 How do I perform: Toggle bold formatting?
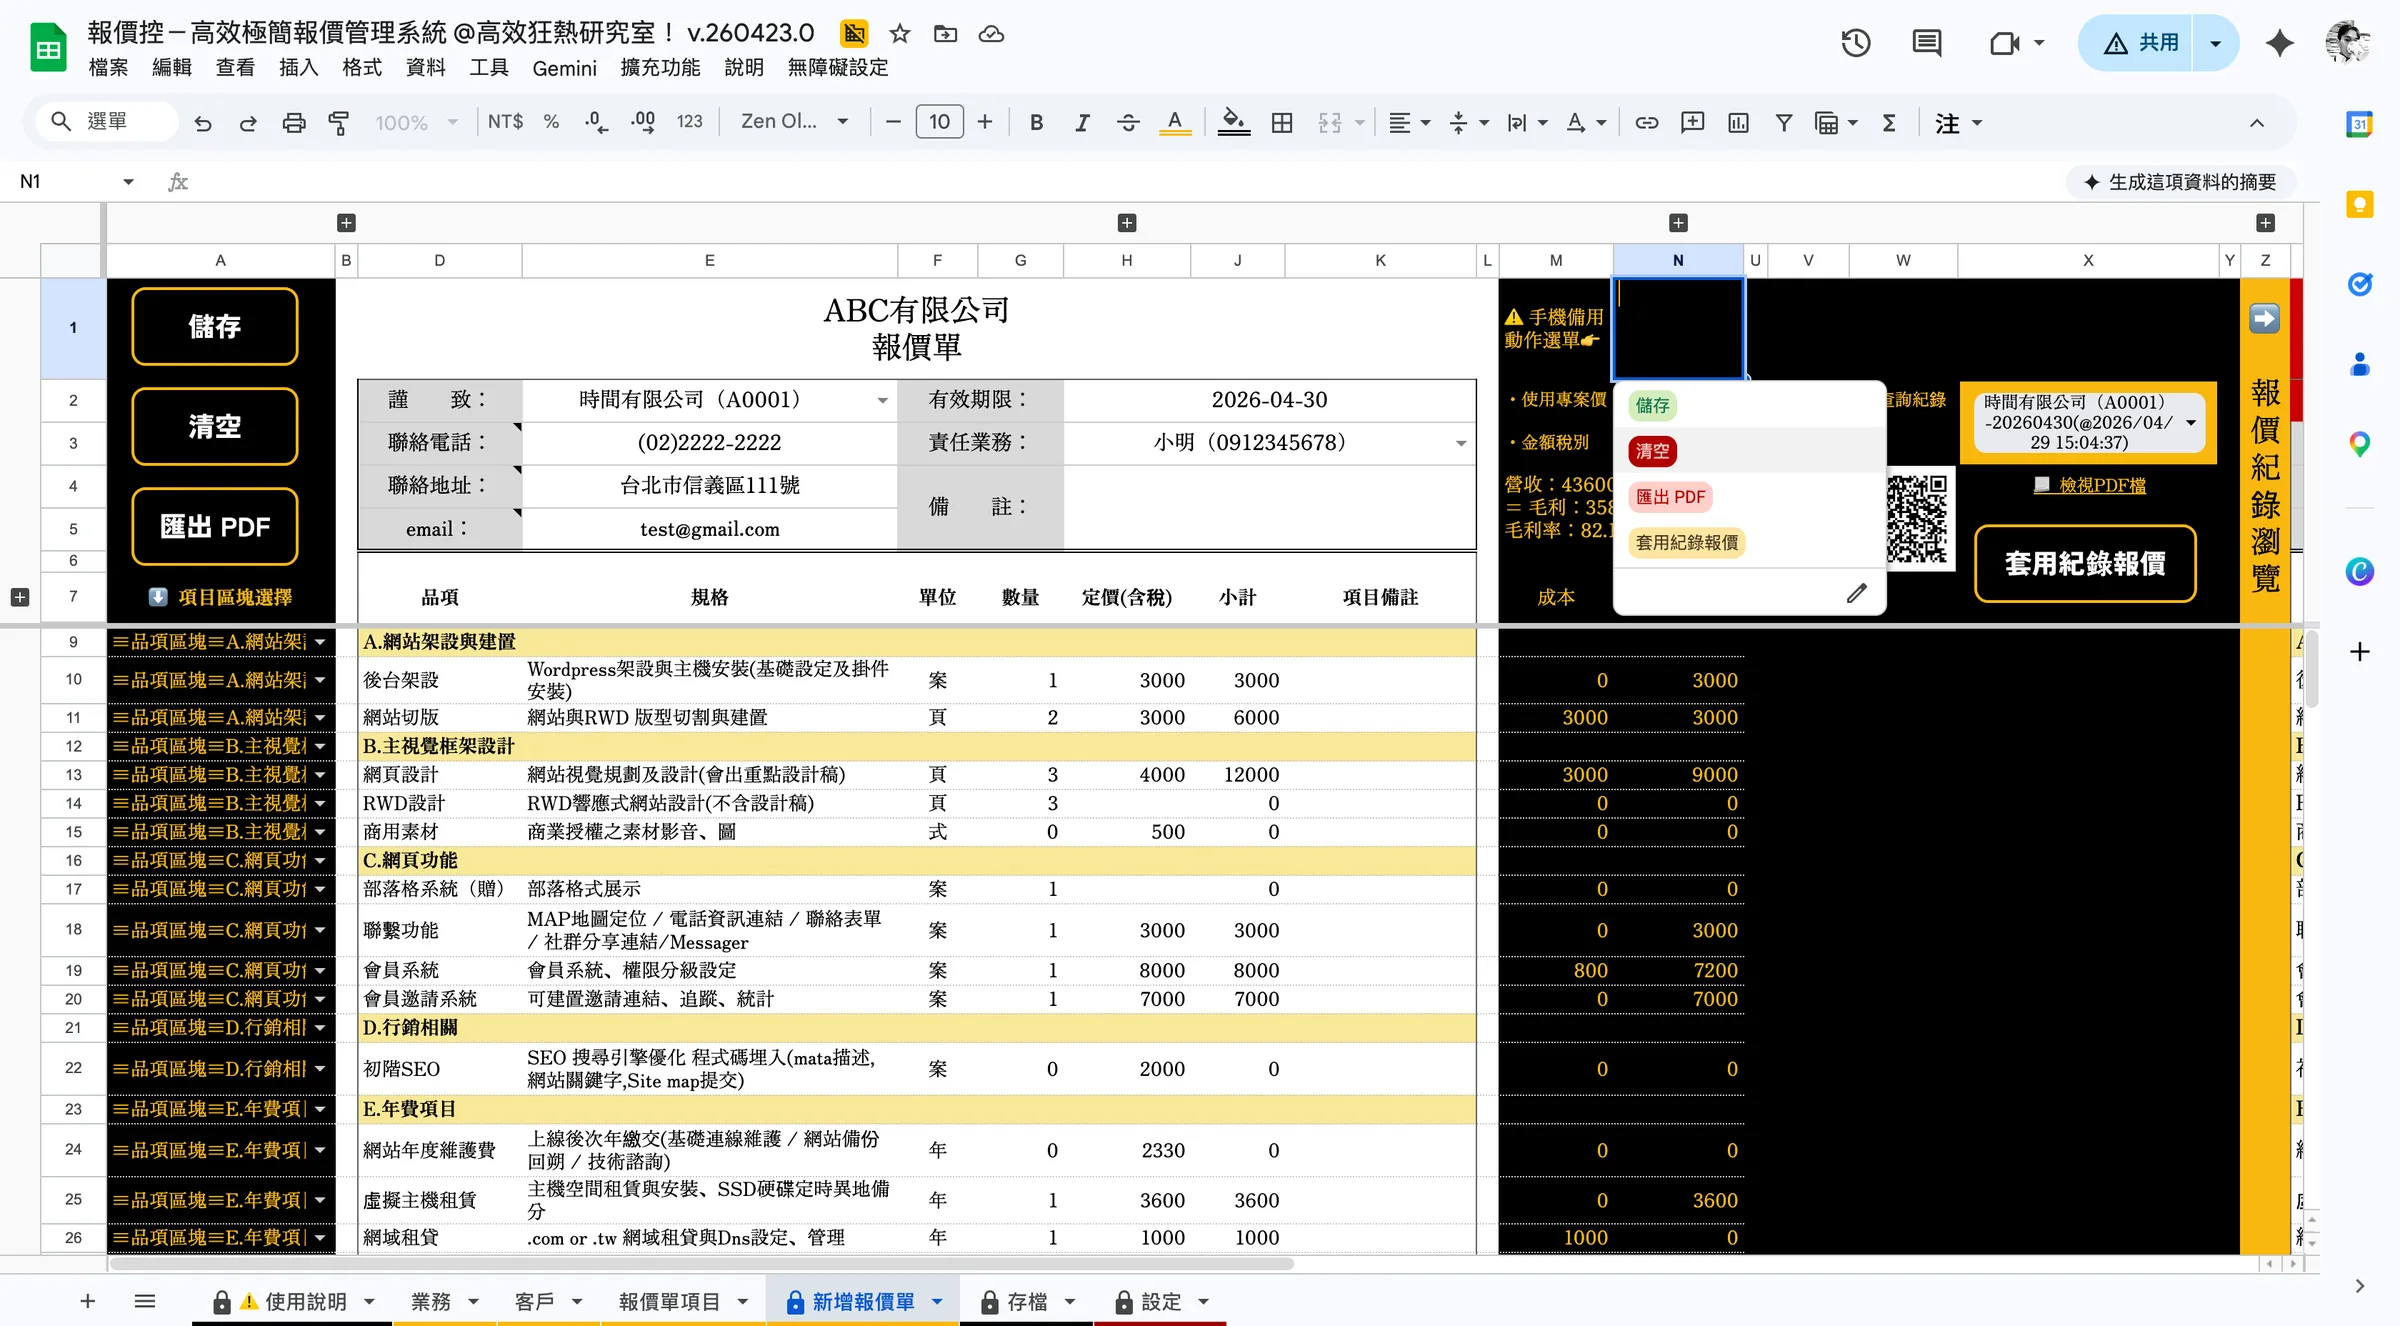pos(1036,122)
